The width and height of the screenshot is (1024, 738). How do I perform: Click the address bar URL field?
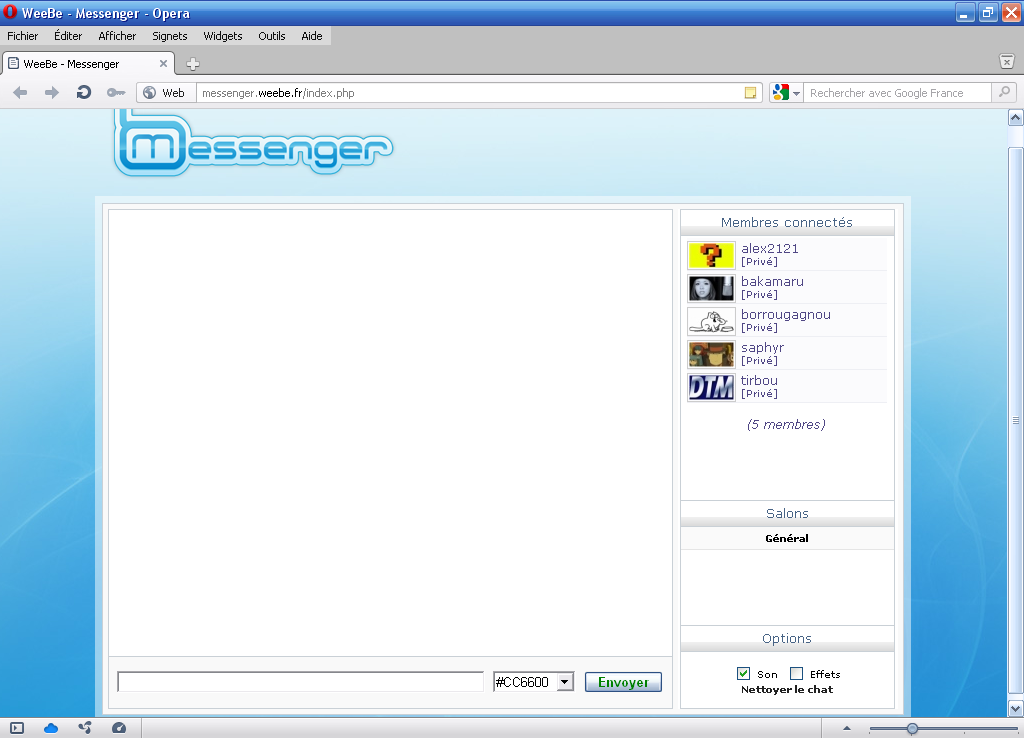click(470, 93)
